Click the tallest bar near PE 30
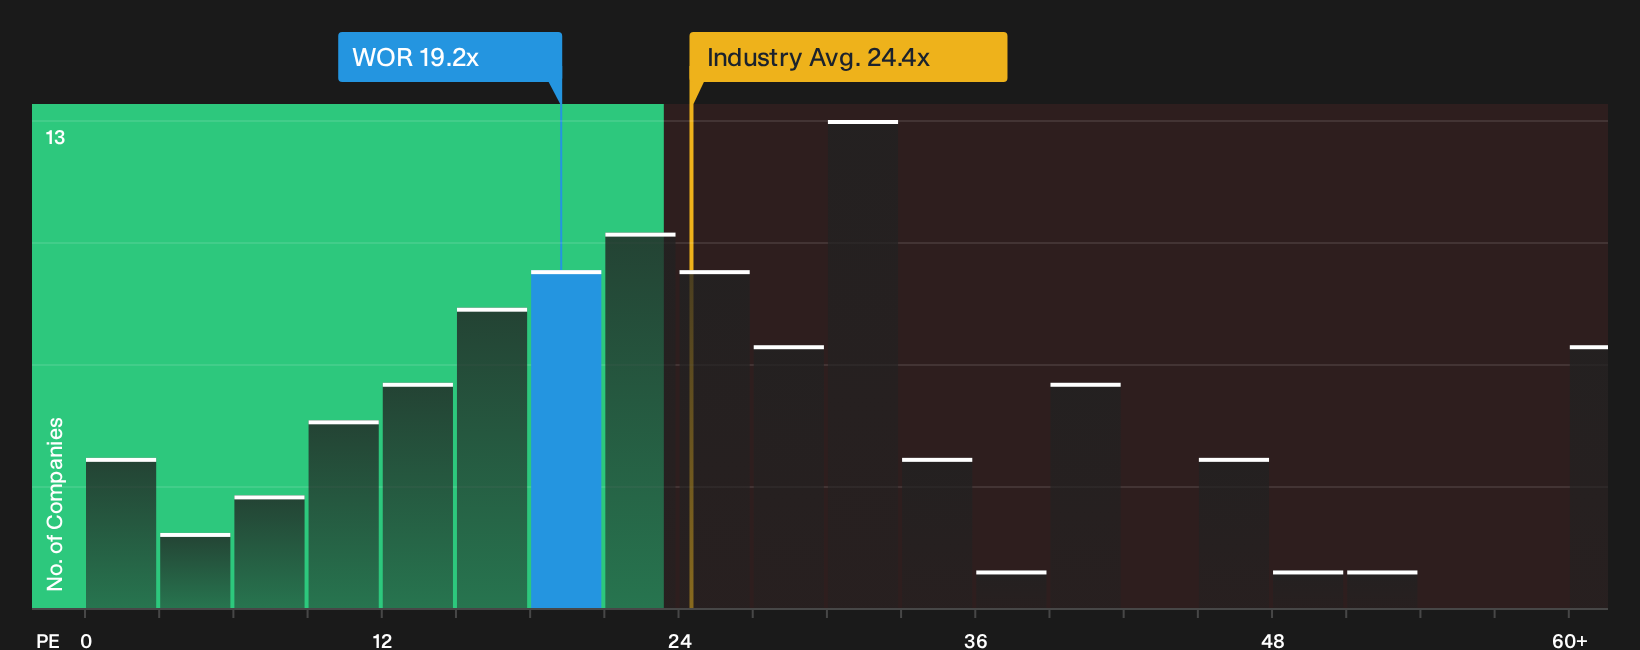This screenshot has height=650, width=1640. click(x=863, y=364)
